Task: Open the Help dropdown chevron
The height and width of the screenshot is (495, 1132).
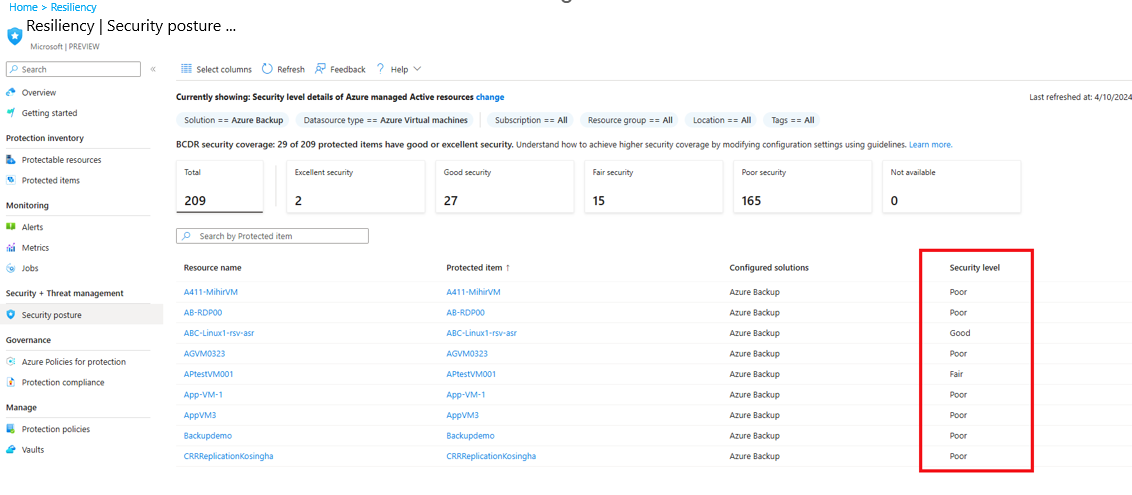Action: coord(417,69)
